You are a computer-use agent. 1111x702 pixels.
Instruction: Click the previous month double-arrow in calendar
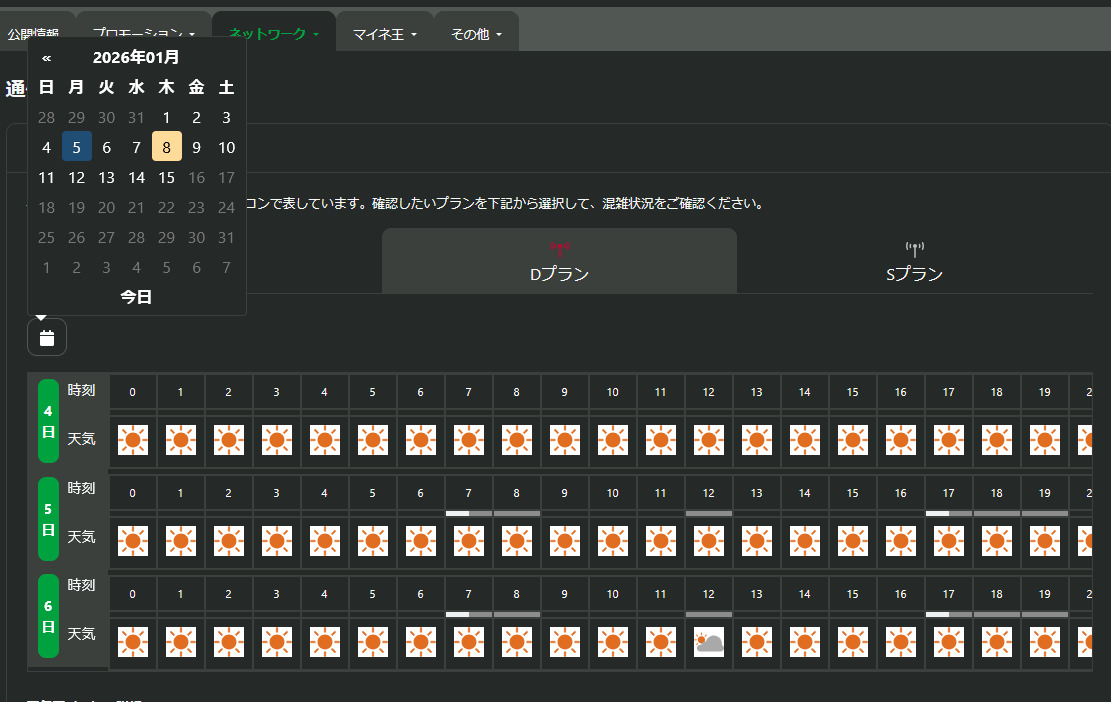click(x=46, y=58)
